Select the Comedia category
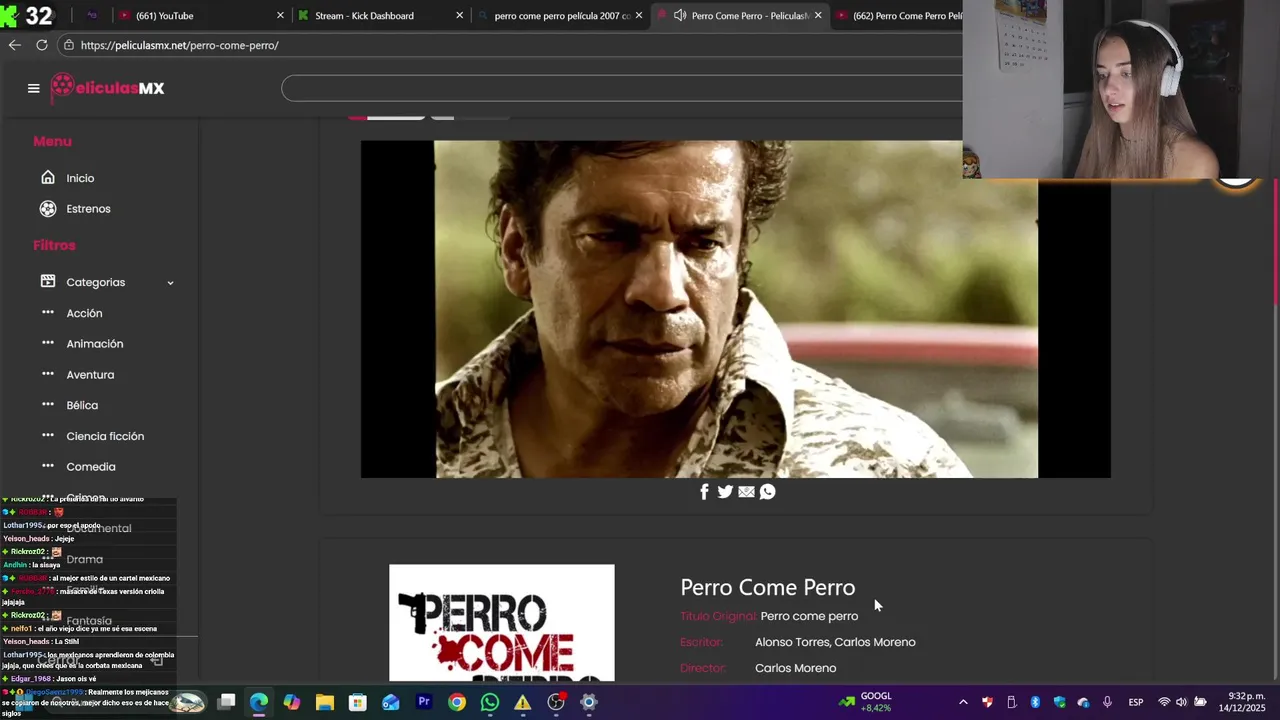Viewport: 1280px width, 720px height. [91, 467]
